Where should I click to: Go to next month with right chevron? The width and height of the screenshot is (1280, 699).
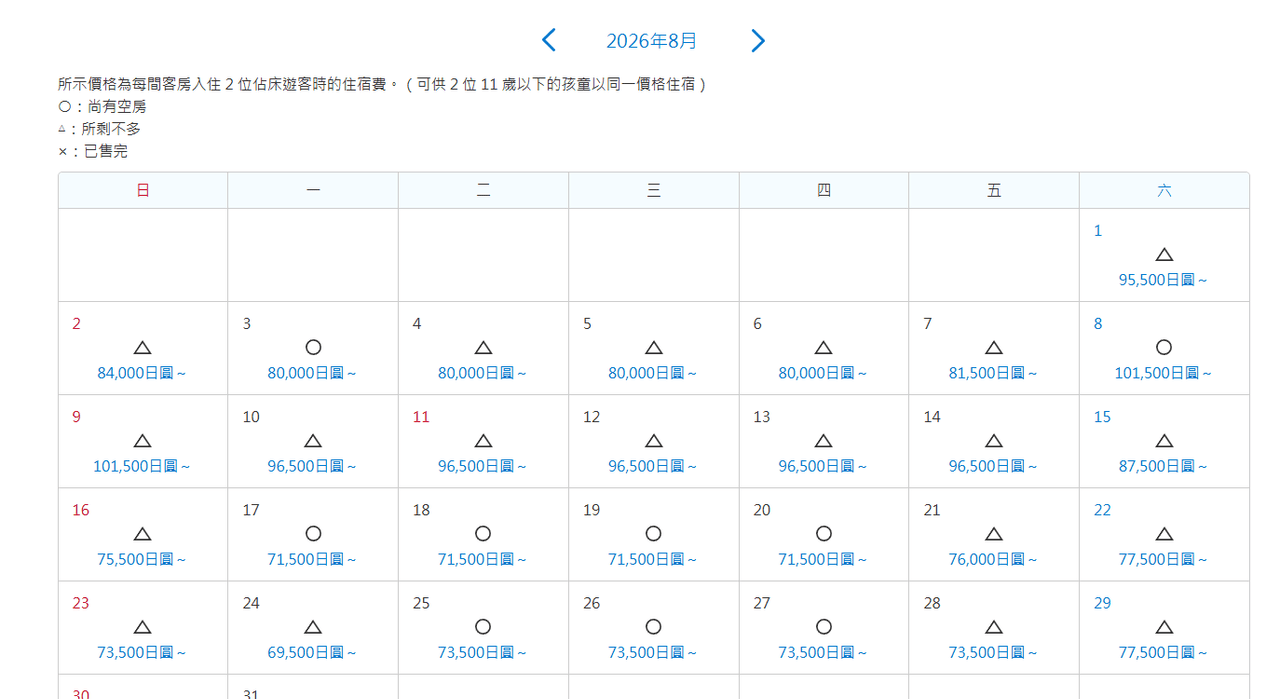click(757, 41)
